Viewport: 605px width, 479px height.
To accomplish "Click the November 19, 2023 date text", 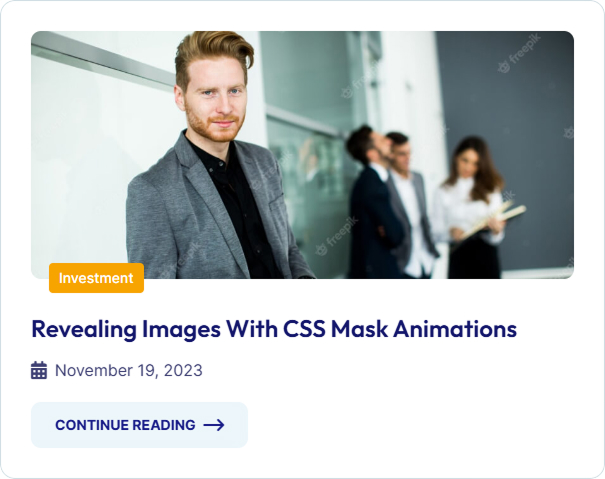I will [129, 371].
